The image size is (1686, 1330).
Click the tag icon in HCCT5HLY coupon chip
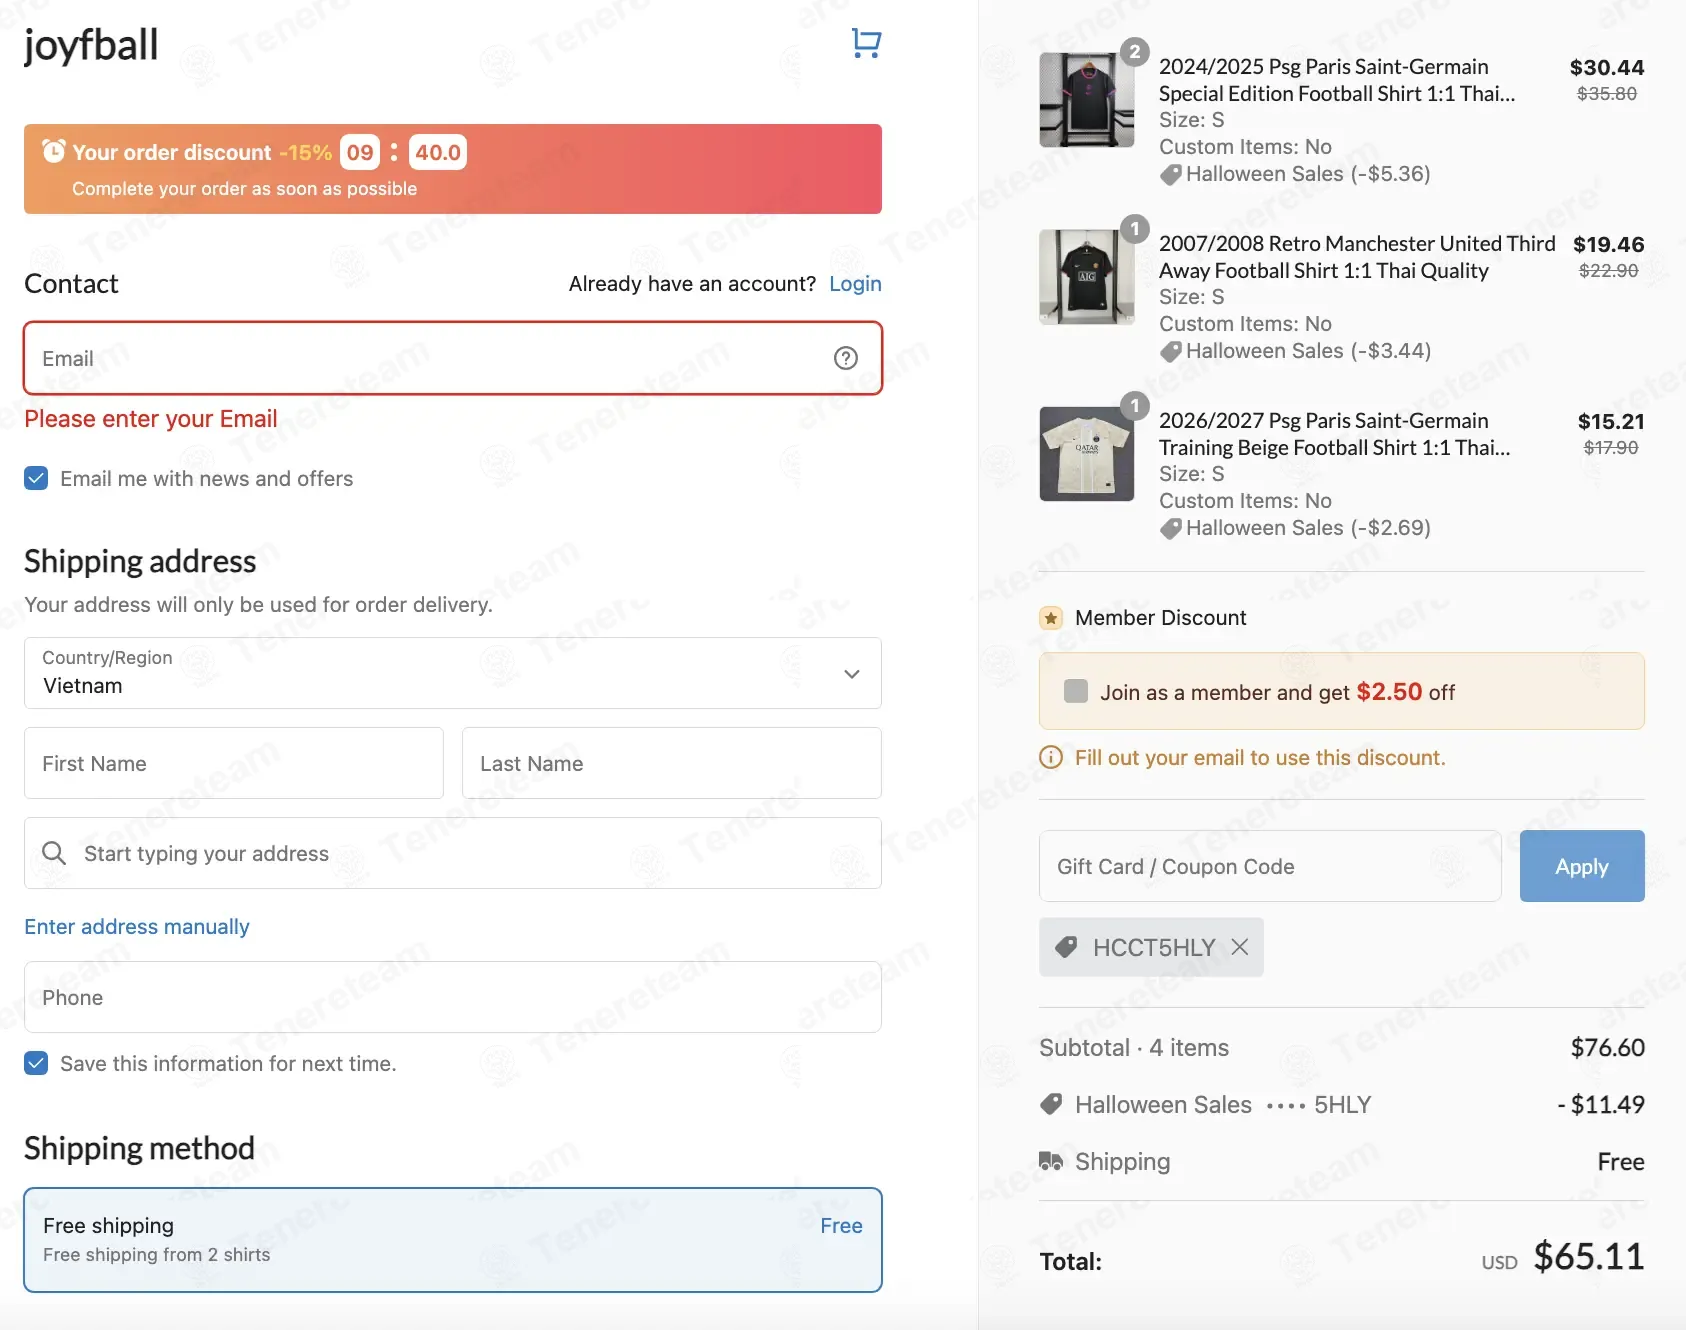(1067, 947)
